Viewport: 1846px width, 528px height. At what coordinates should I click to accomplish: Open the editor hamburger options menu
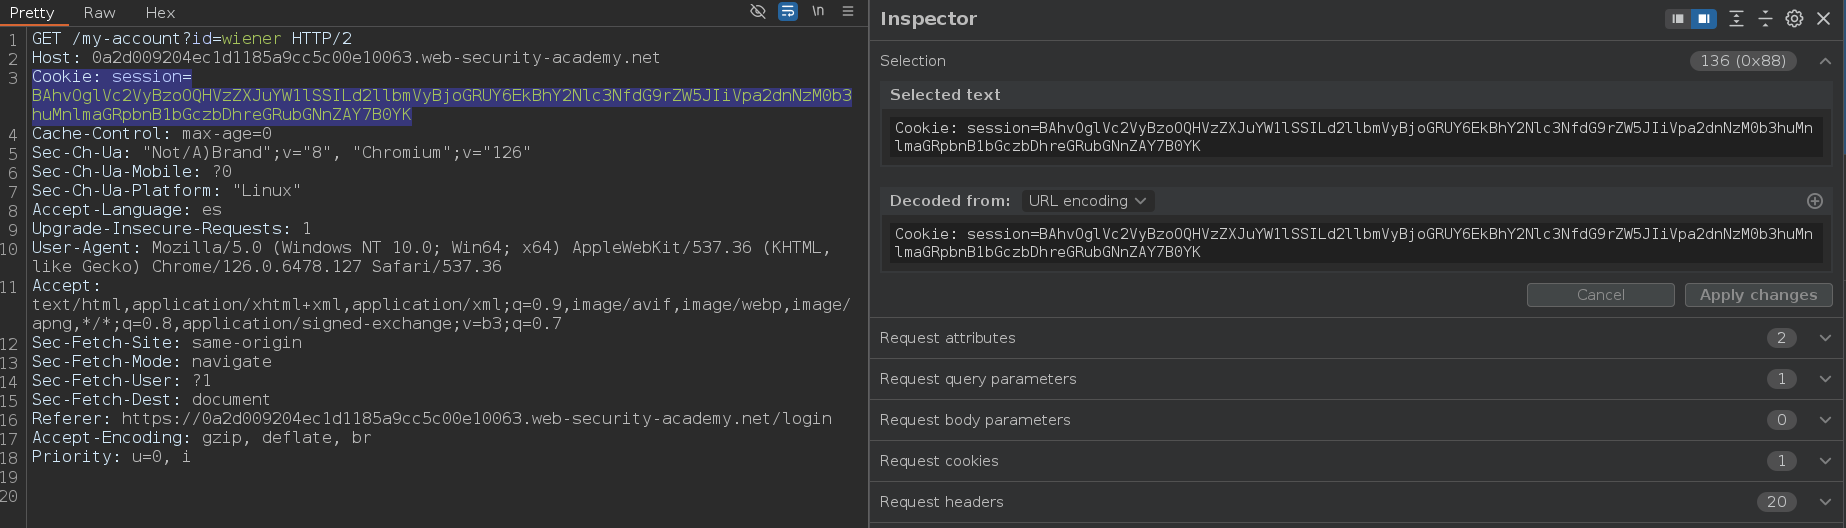[848, 12]
